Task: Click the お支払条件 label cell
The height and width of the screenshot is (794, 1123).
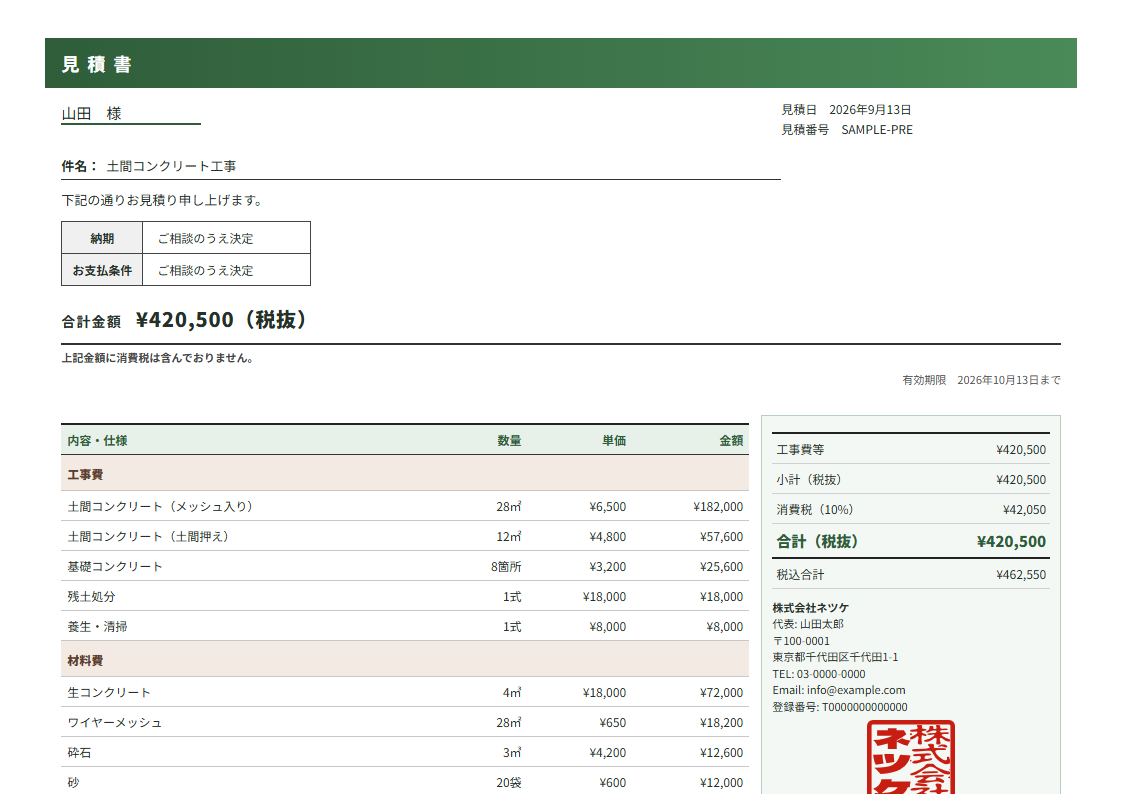Action: point(102,270)
